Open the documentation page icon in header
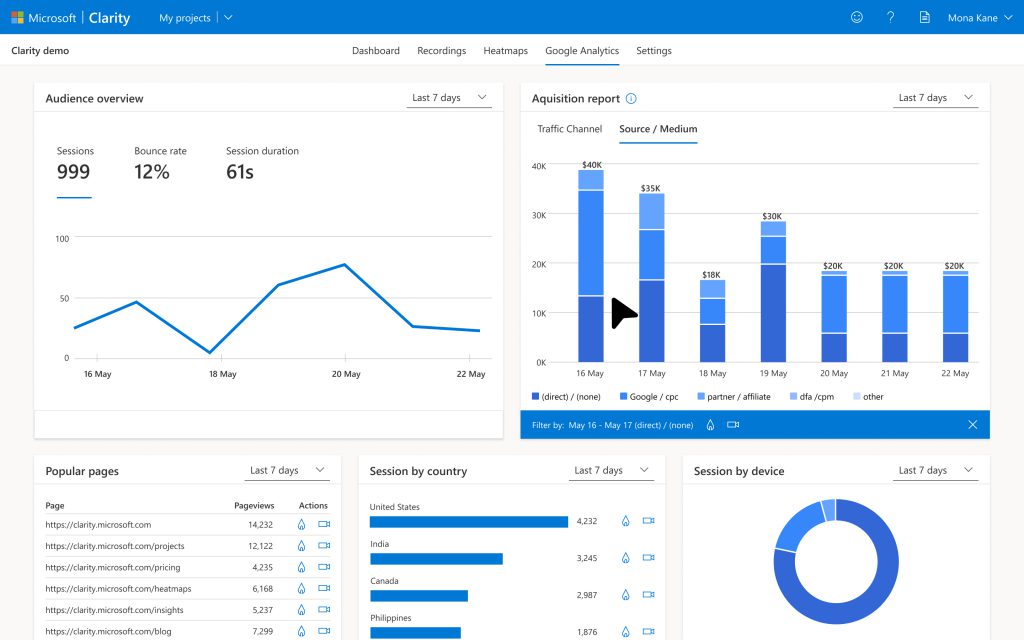The width and height of the screenshot is (1024, 640). tap(925, 18)
